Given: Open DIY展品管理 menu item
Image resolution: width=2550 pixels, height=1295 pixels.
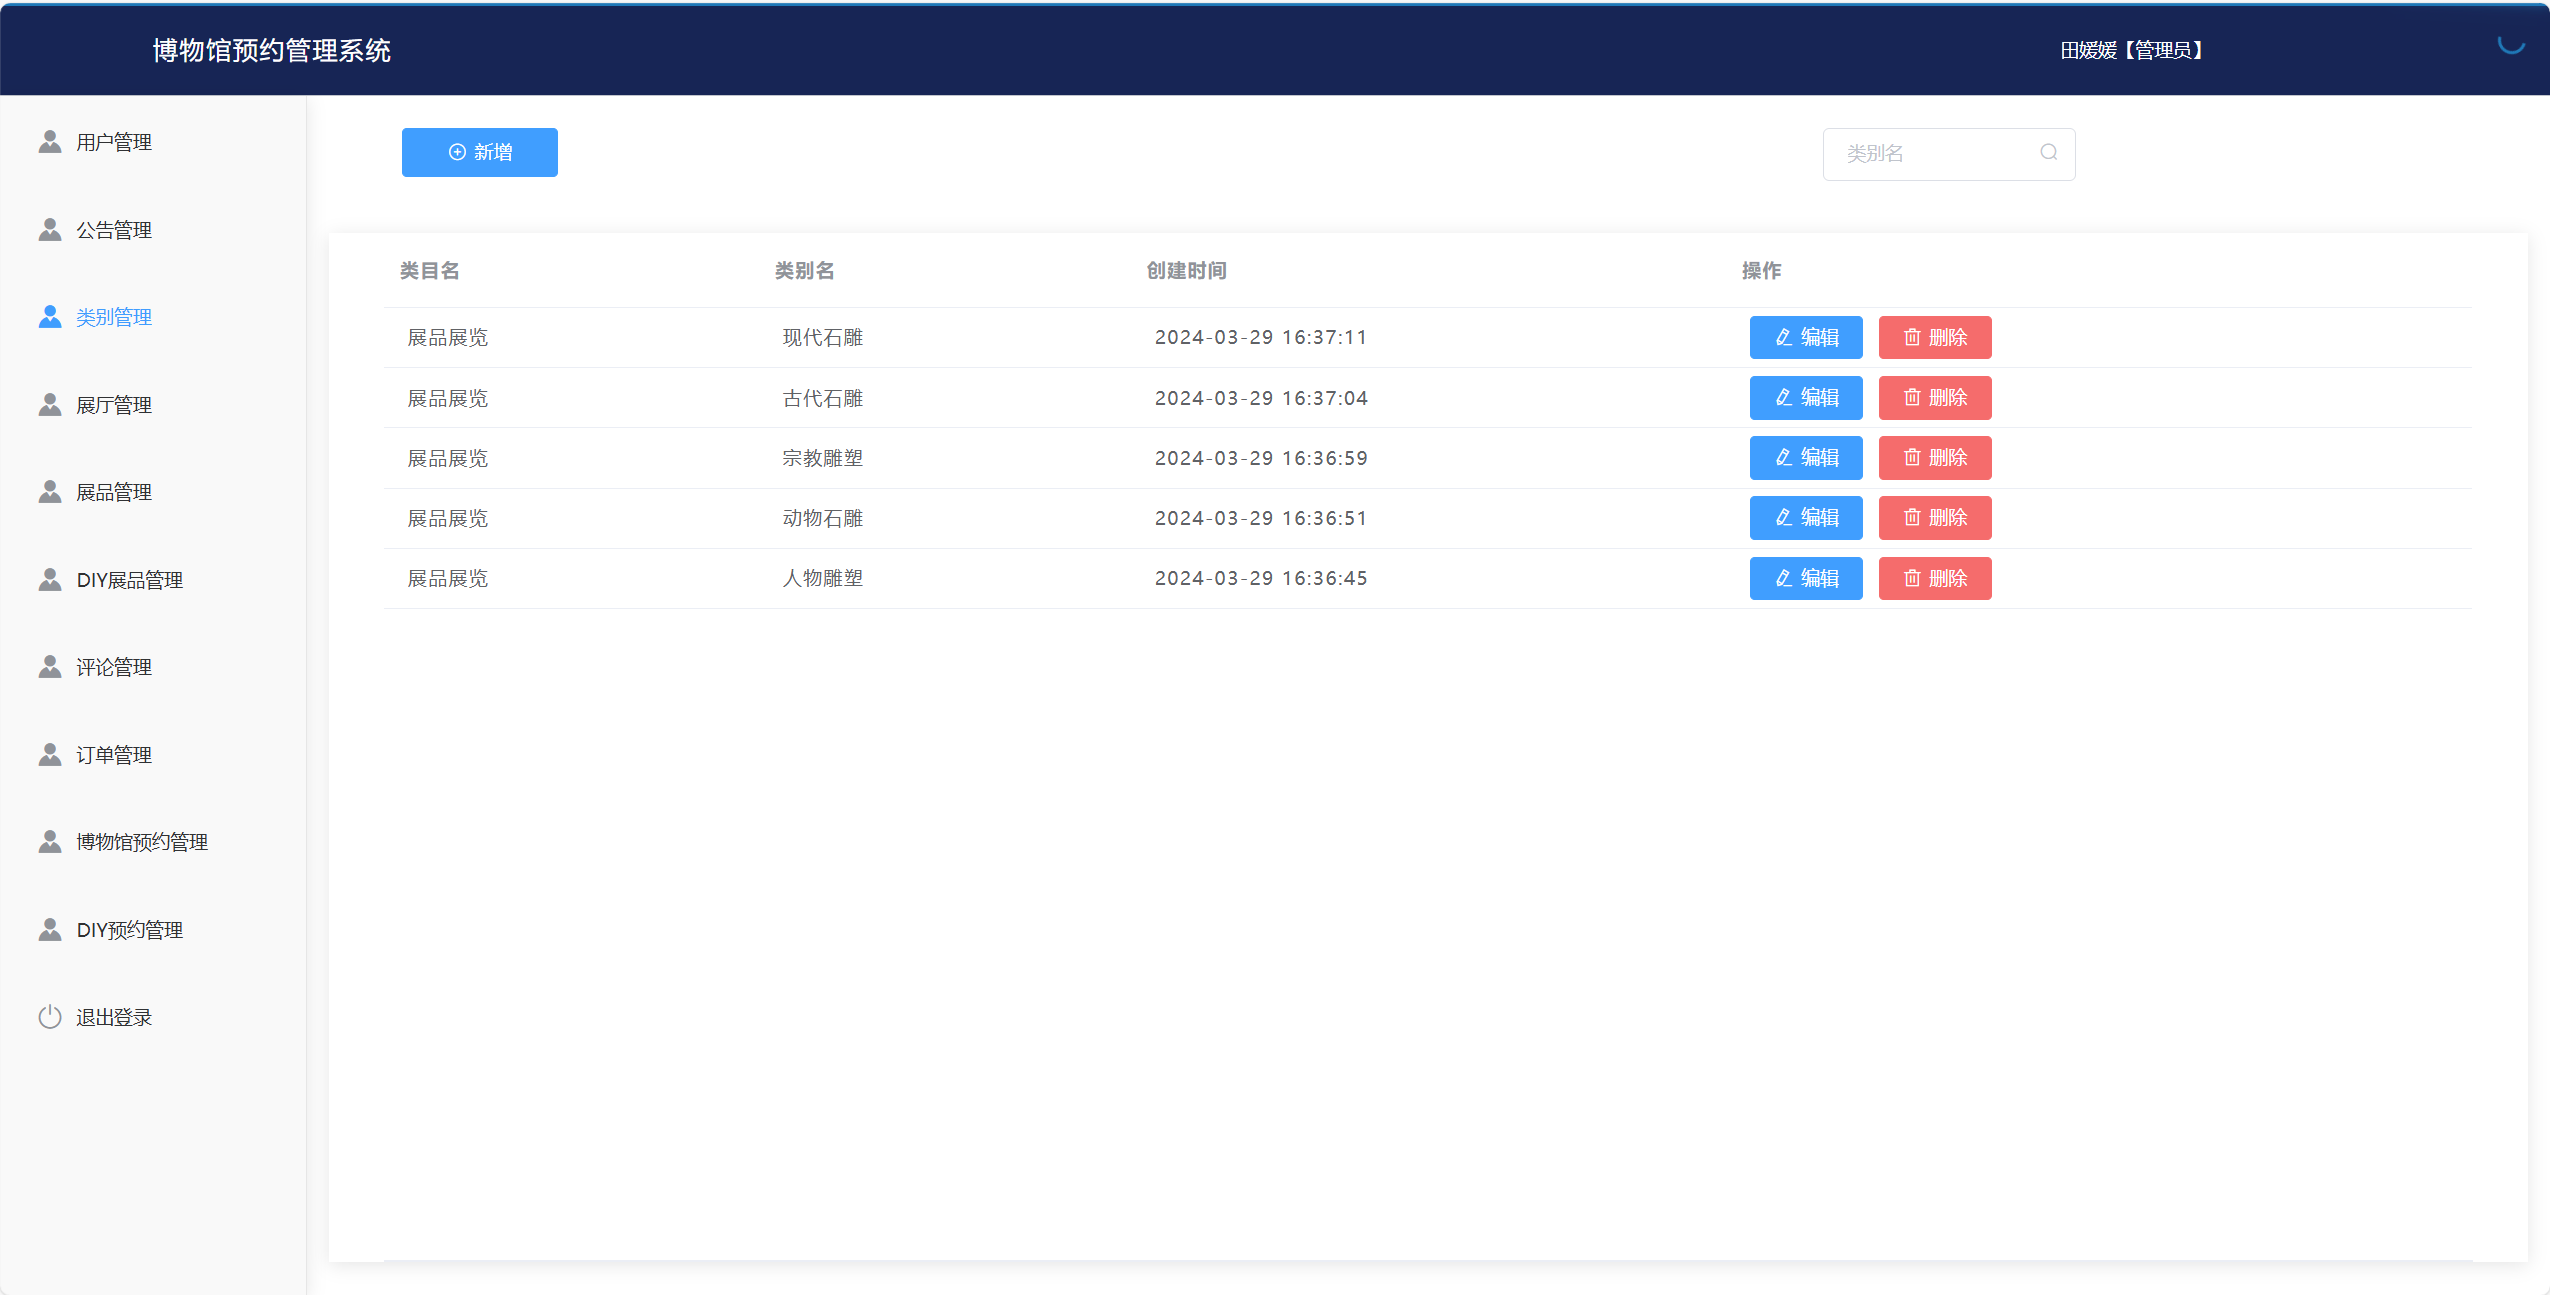Looking at the screenshot, I should [129, 580].
